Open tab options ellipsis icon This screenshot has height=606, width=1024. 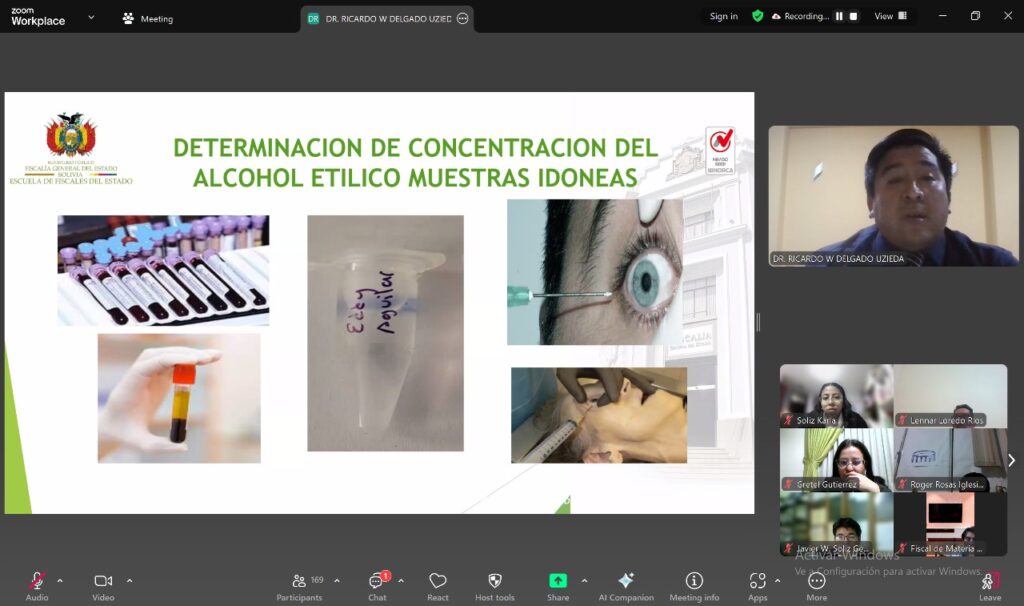tap(462, 18)
